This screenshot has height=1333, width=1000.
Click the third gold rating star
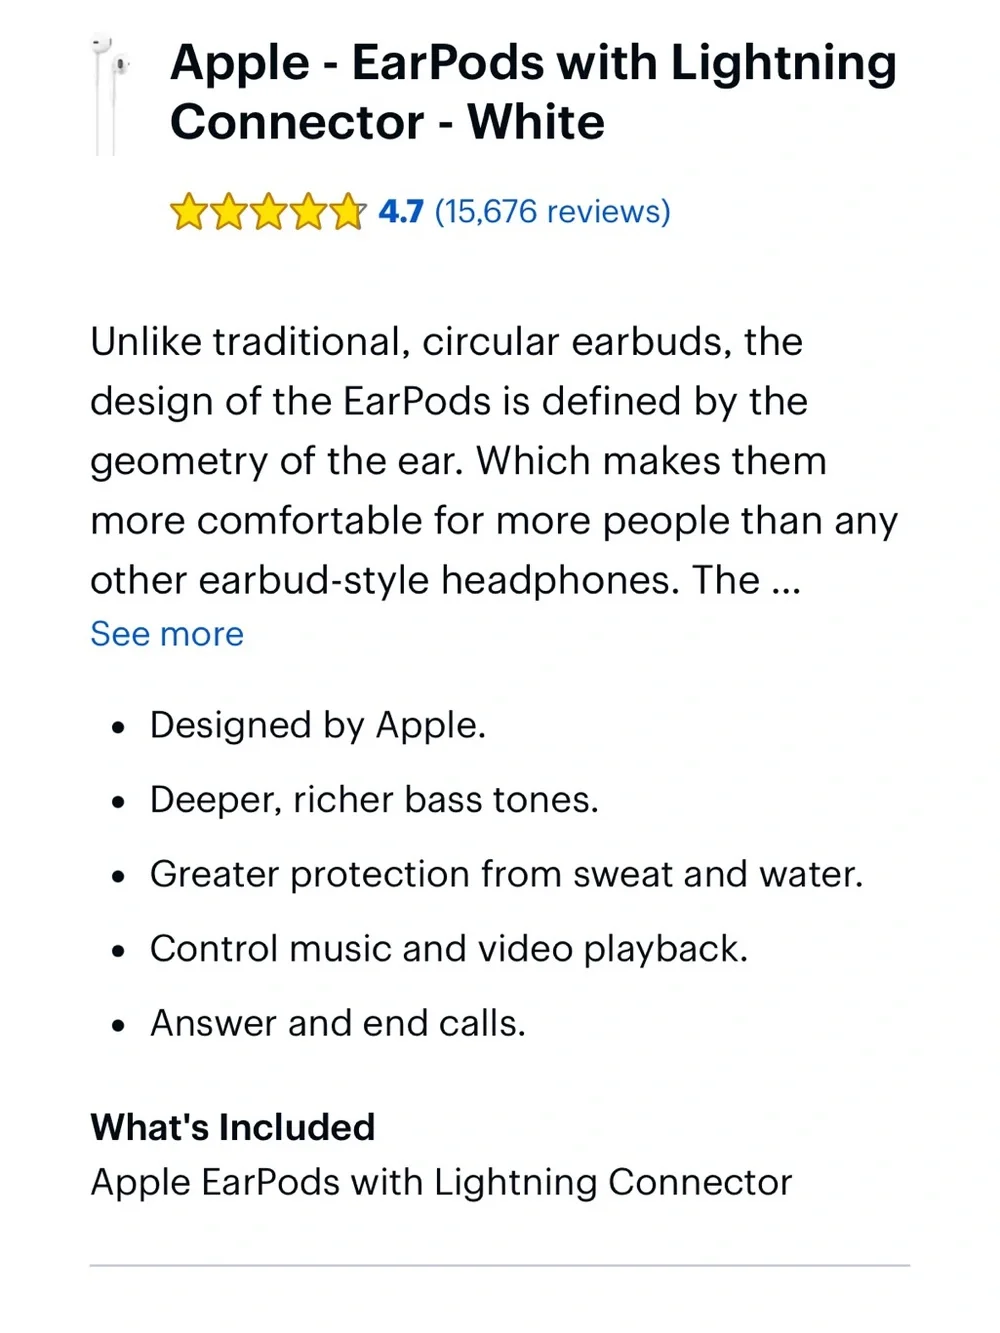tap(268, 212)
